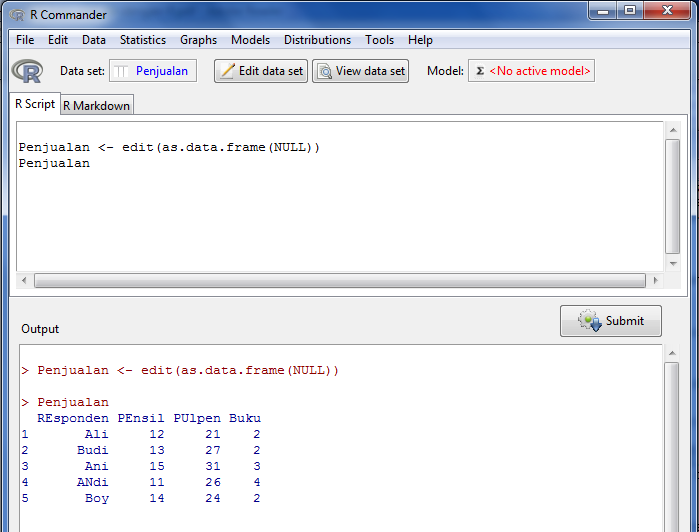Click 'PUlpen' column header in output
699x532 pixels.
pos(197,418)
